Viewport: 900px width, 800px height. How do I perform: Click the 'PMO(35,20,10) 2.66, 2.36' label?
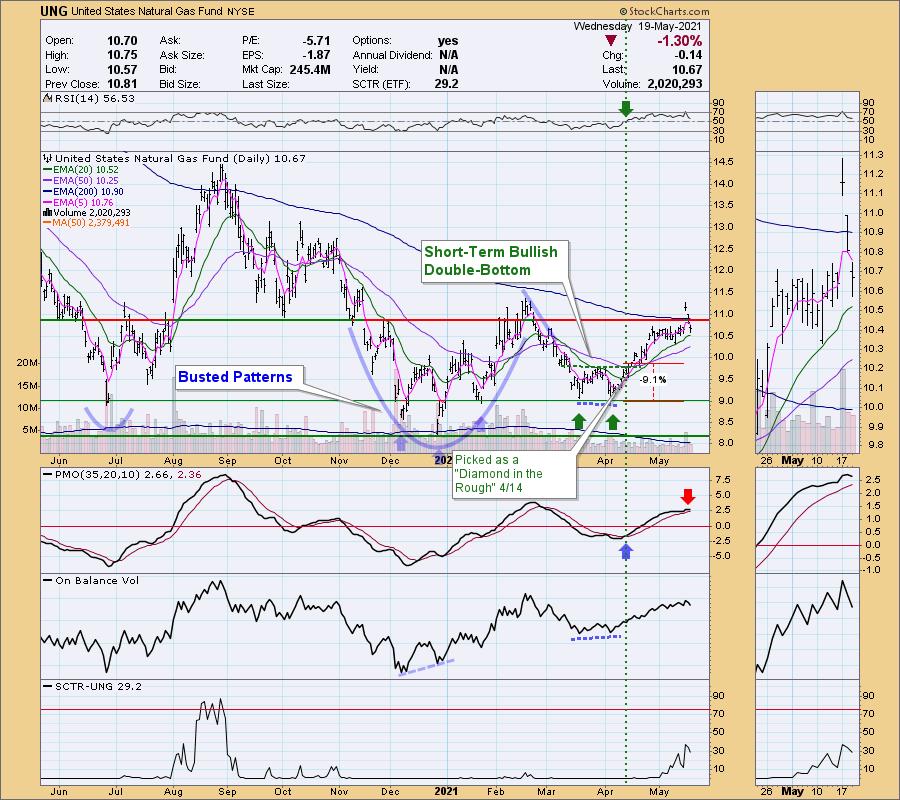pyautogui.click(x=123, y=475)
